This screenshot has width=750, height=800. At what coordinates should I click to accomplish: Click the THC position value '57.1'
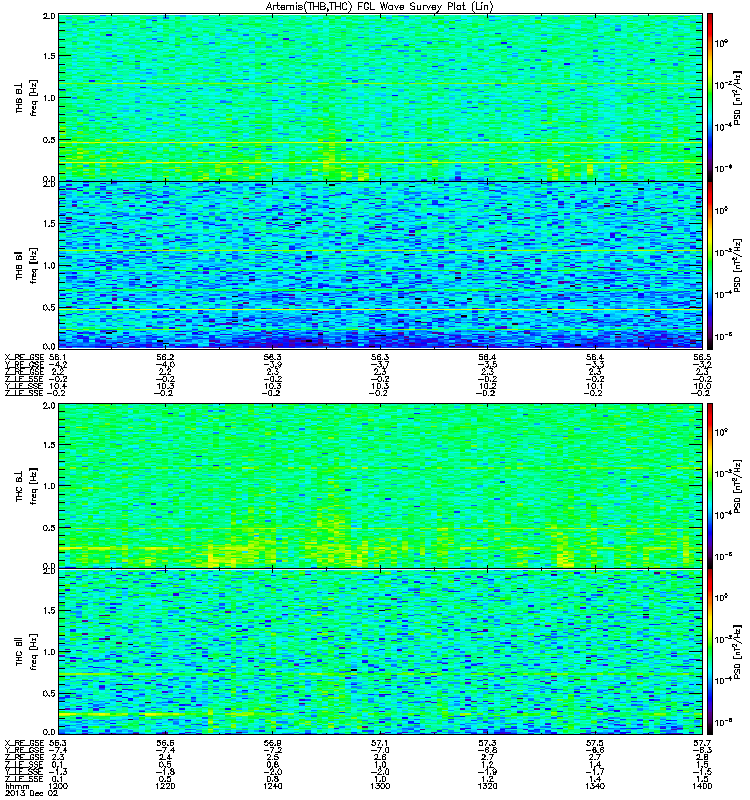(x=380, y=743)
